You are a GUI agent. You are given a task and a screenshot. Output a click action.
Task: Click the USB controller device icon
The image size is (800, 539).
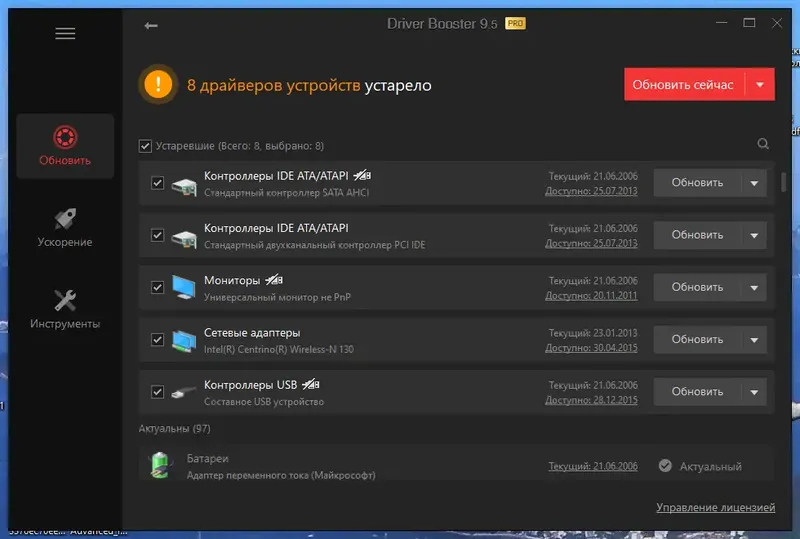click(x=184, y=393)
